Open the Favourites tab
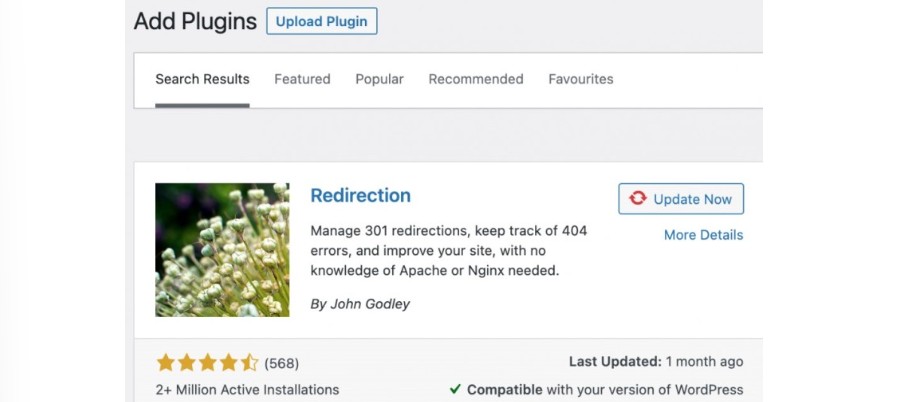Viewport: 907px width, 402px height. pos(581,79)
